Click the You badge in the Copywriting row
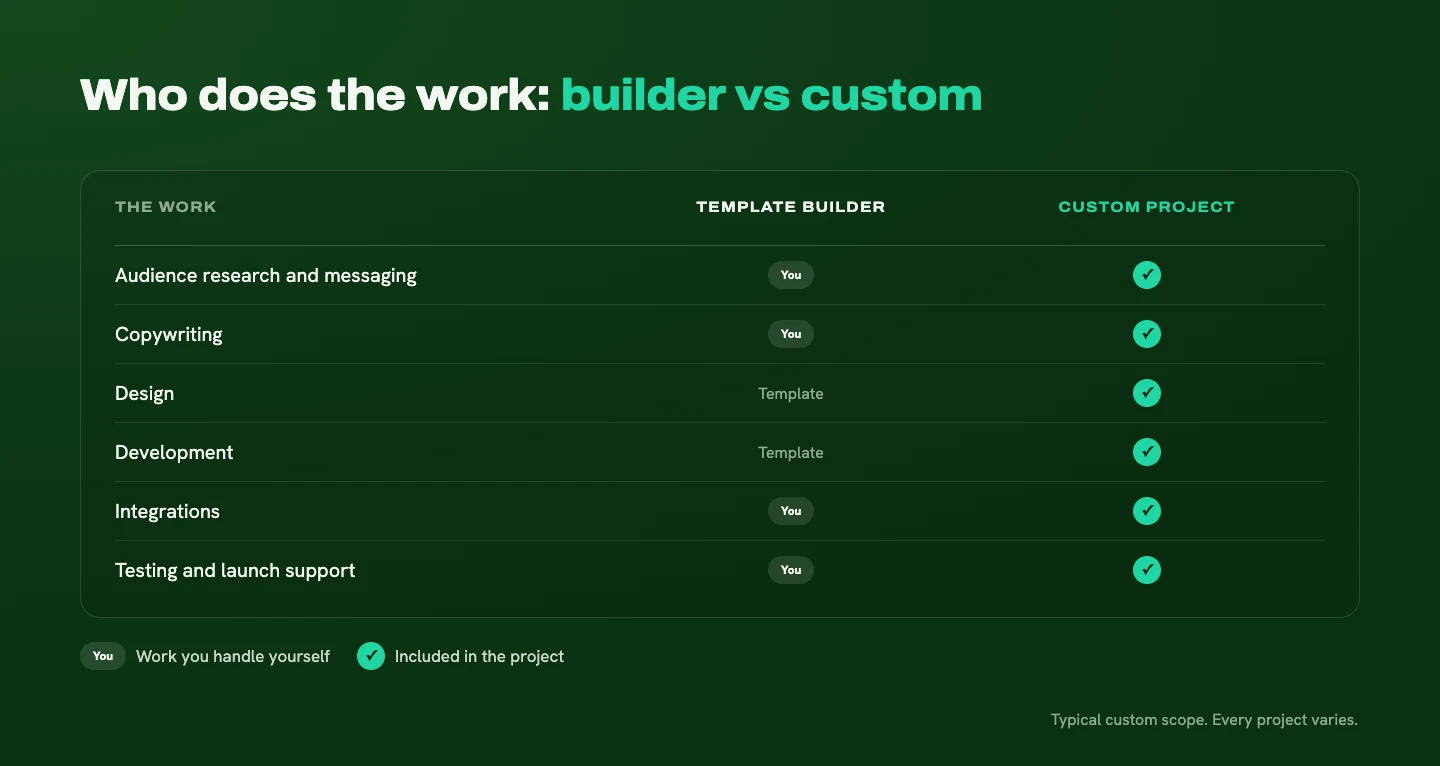The width and height of the screenshot is (1440, 766). [x=791, y=334]
